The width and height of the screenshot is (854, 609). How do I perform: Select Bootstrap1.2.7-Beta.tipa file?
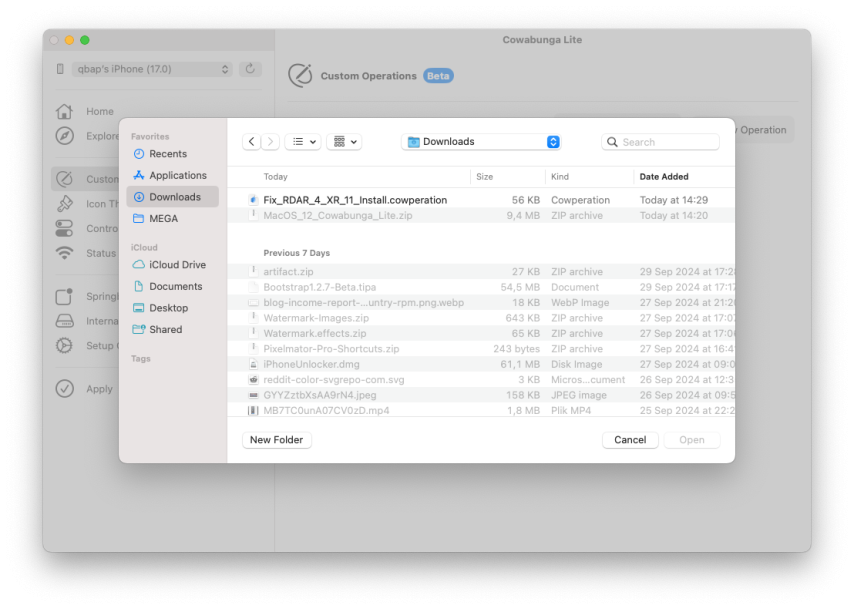coord(481,287)
